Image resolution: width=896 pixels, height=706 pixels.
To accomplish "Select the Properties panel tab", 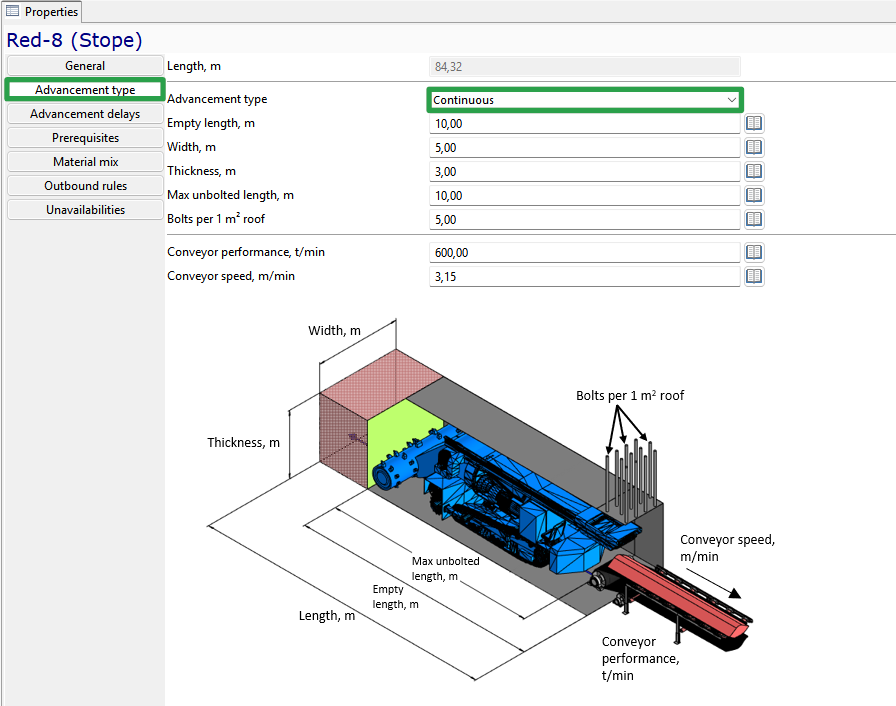I will pos(42,11).
